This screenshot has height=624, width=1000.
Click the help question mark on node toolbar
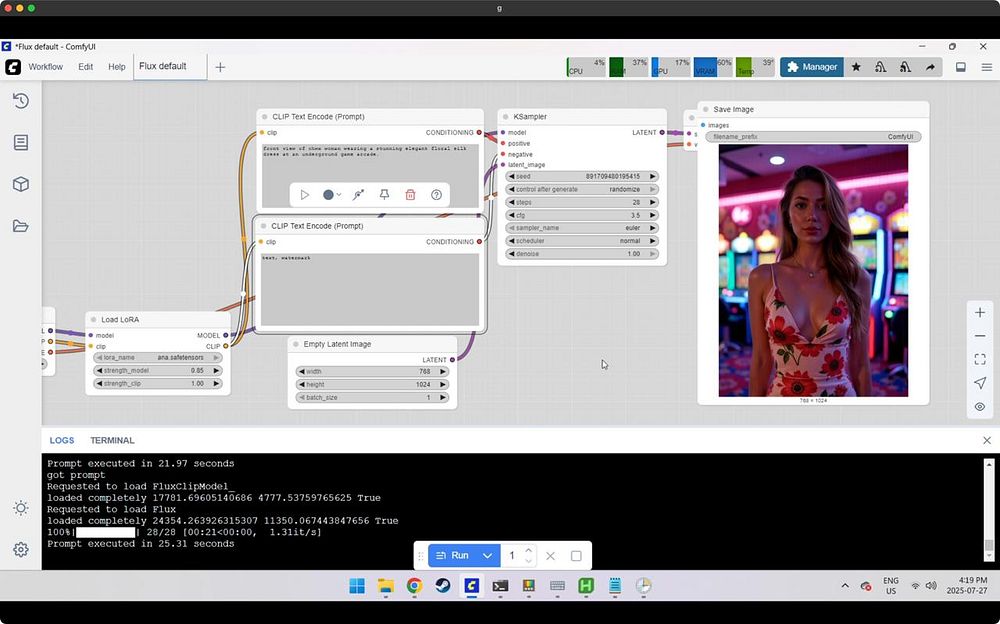pyautogui.click(x=436, y=195)
